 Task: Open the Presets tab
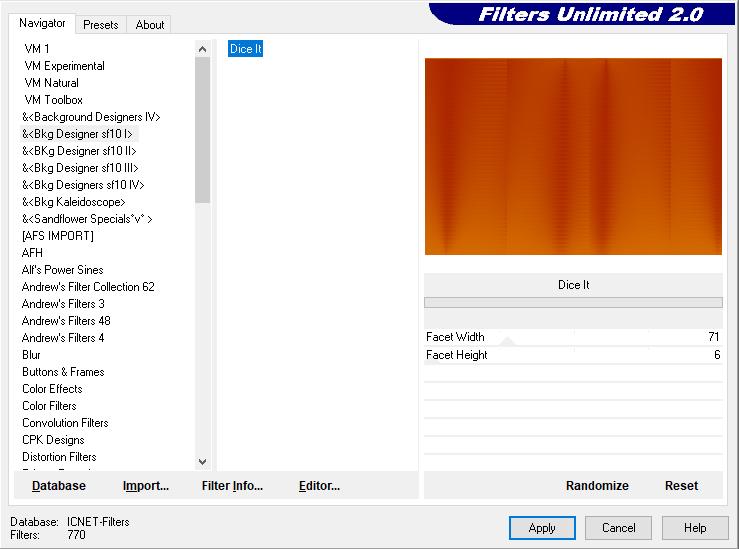[100, 25]
